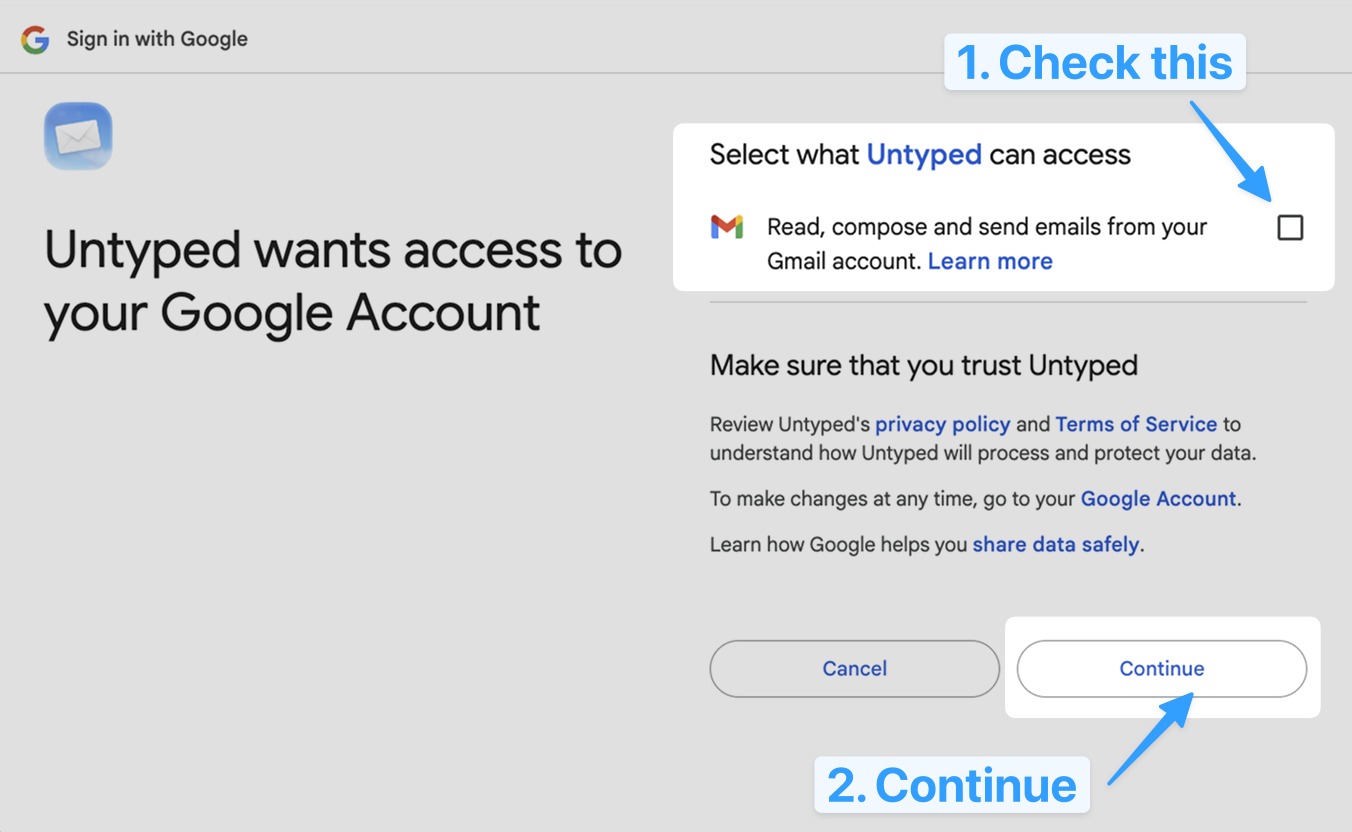Click the "1. Check this" annotation label
The width and height of the screenshot is (1352, 832).
(1094, 62)
